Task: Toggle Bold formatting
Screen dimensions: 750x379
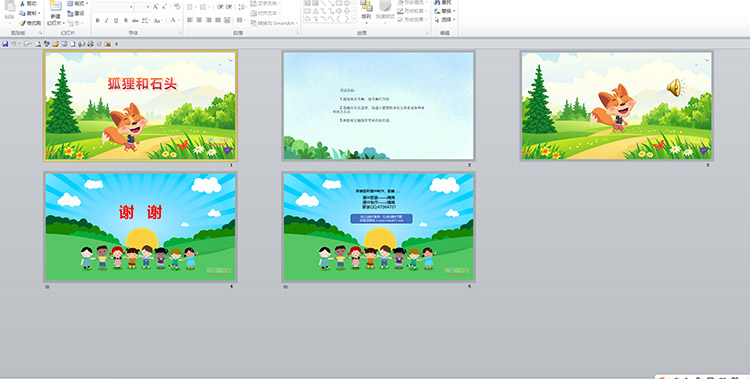Action: [x=97, y=20]
